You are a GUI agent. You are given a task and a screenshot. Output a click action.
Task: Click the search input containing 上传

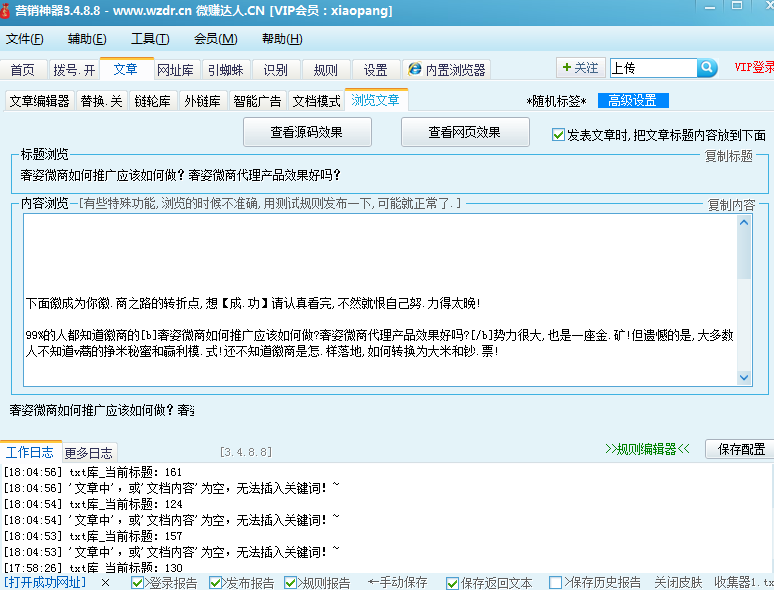[x=654, y=68]
